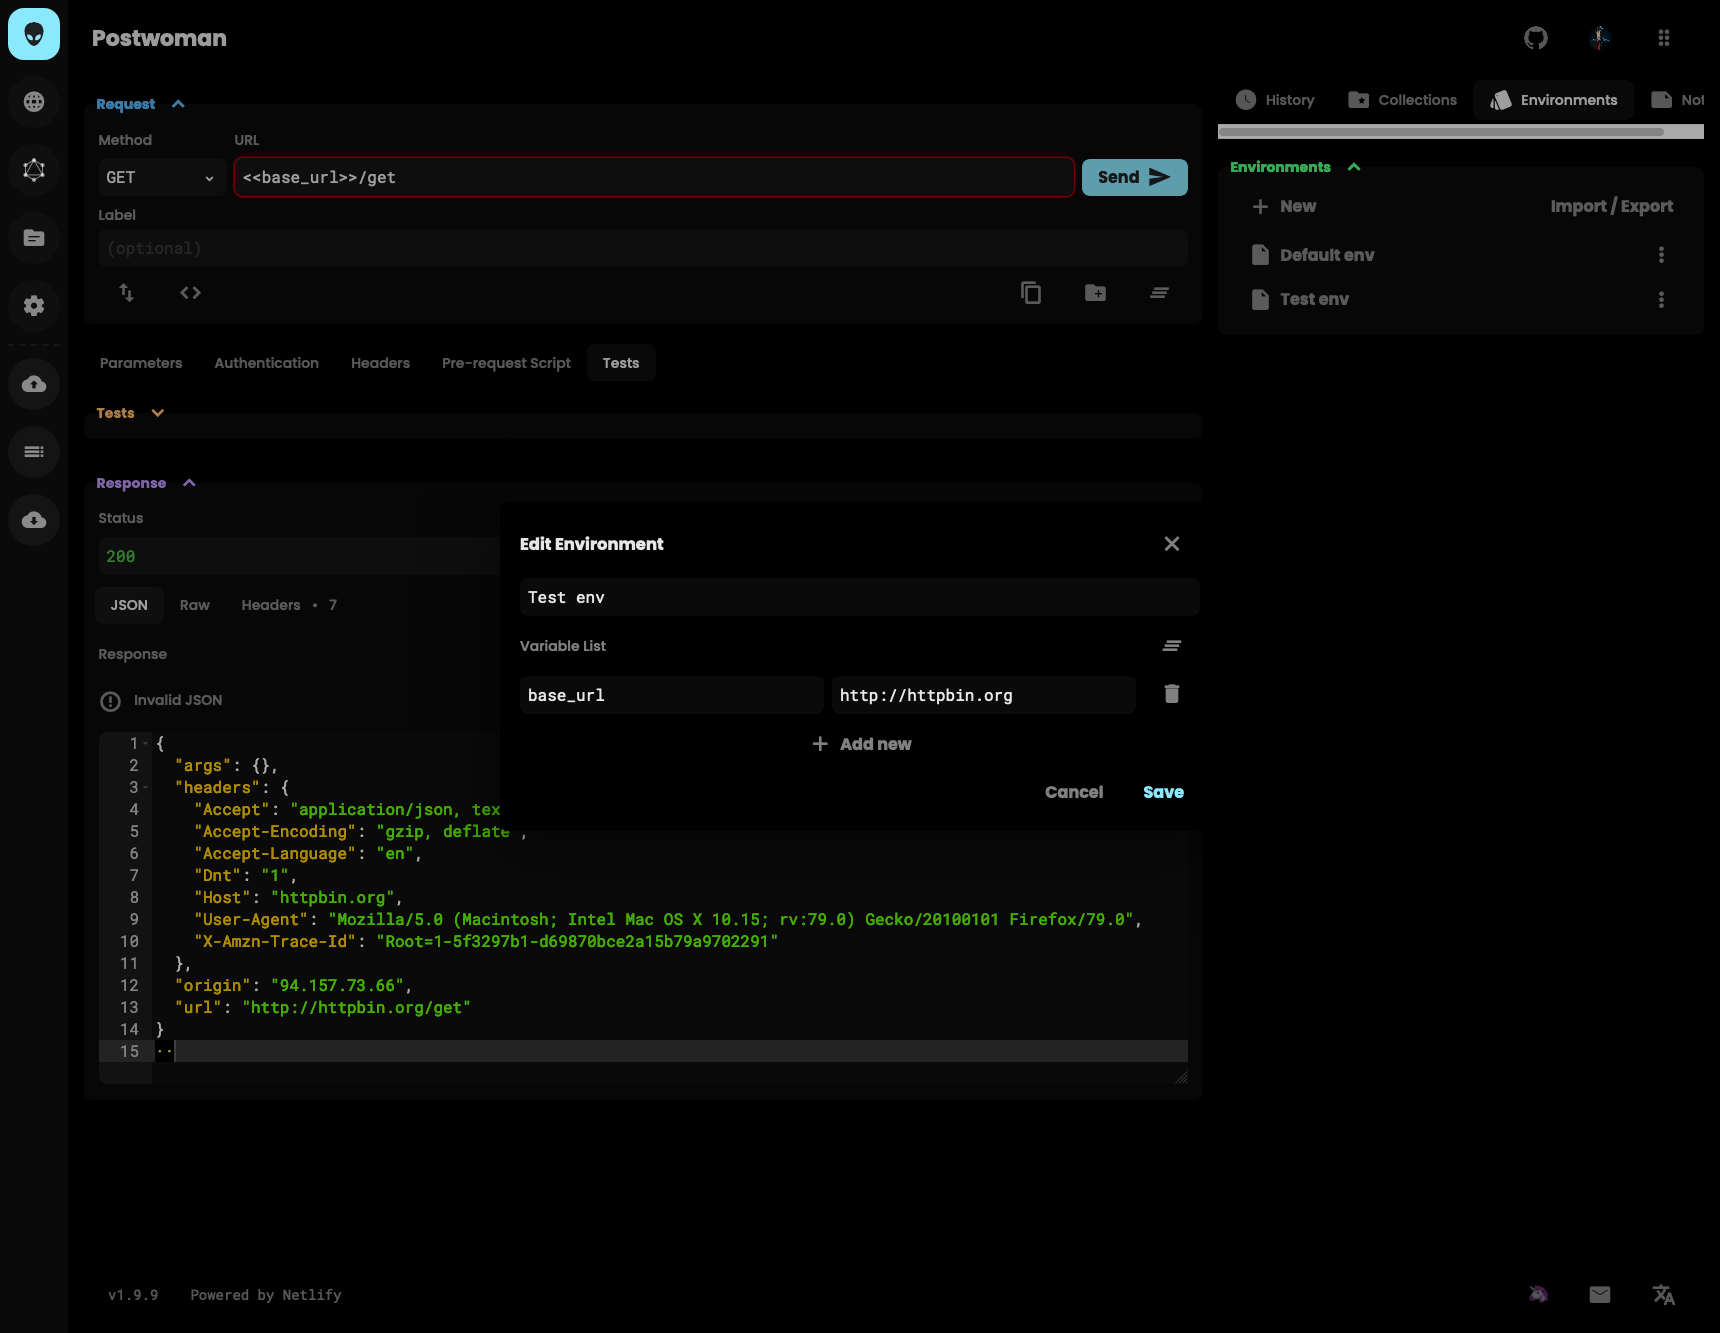Switch to the partially visible Notes tab
1720x1333 pixels.
coord(1678,100)
